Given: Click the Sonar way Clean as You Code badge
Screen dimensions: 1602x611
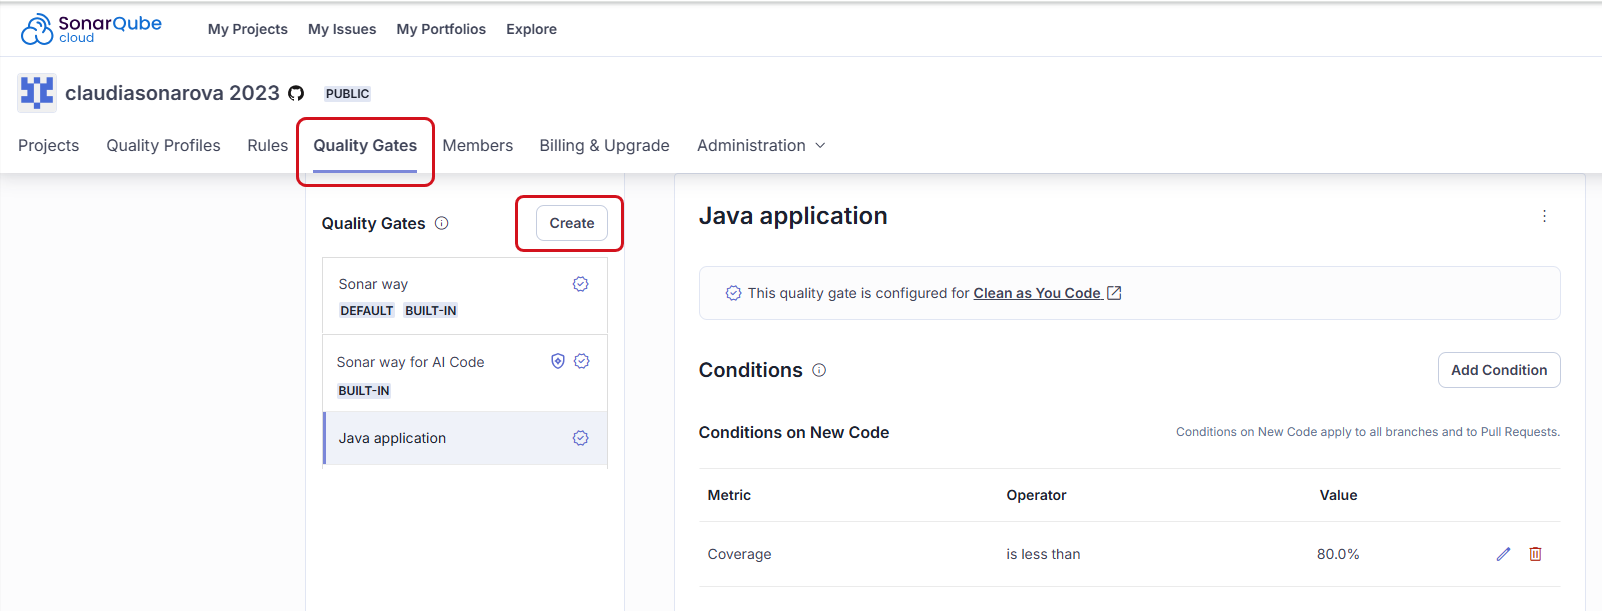Looking at the screenshot, I should (580, 284).
